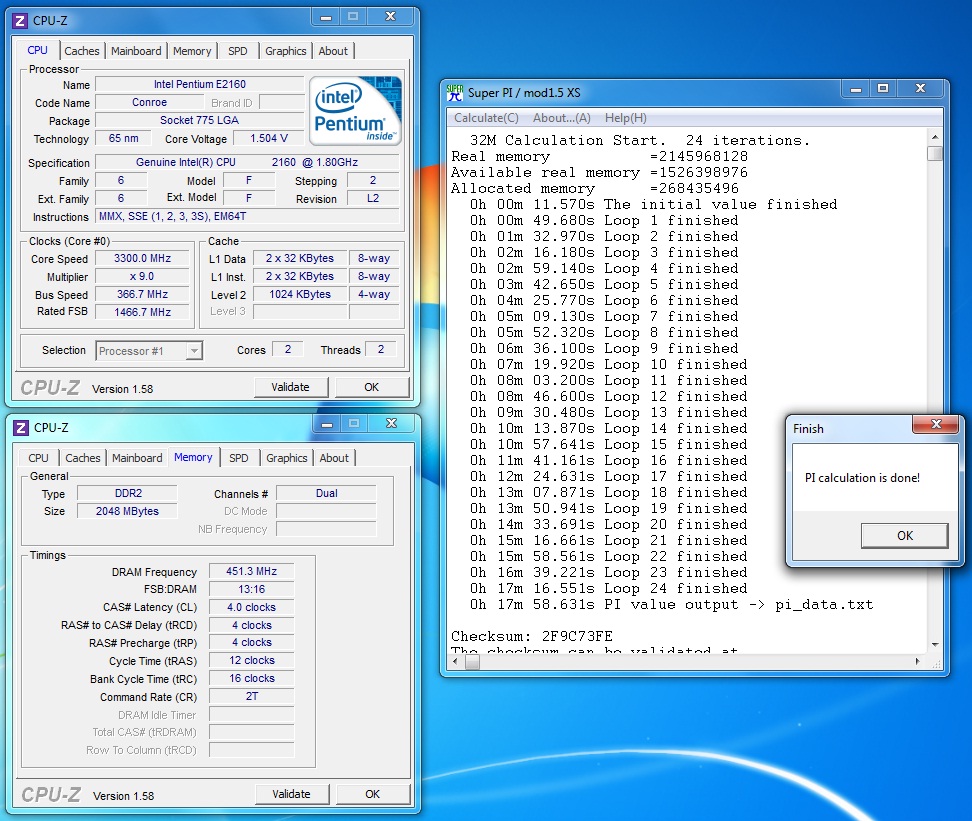This screenshot has width=972, height=821.
Task: Click the Intel Pentium inside logo
Action: [x=355, y=110]
